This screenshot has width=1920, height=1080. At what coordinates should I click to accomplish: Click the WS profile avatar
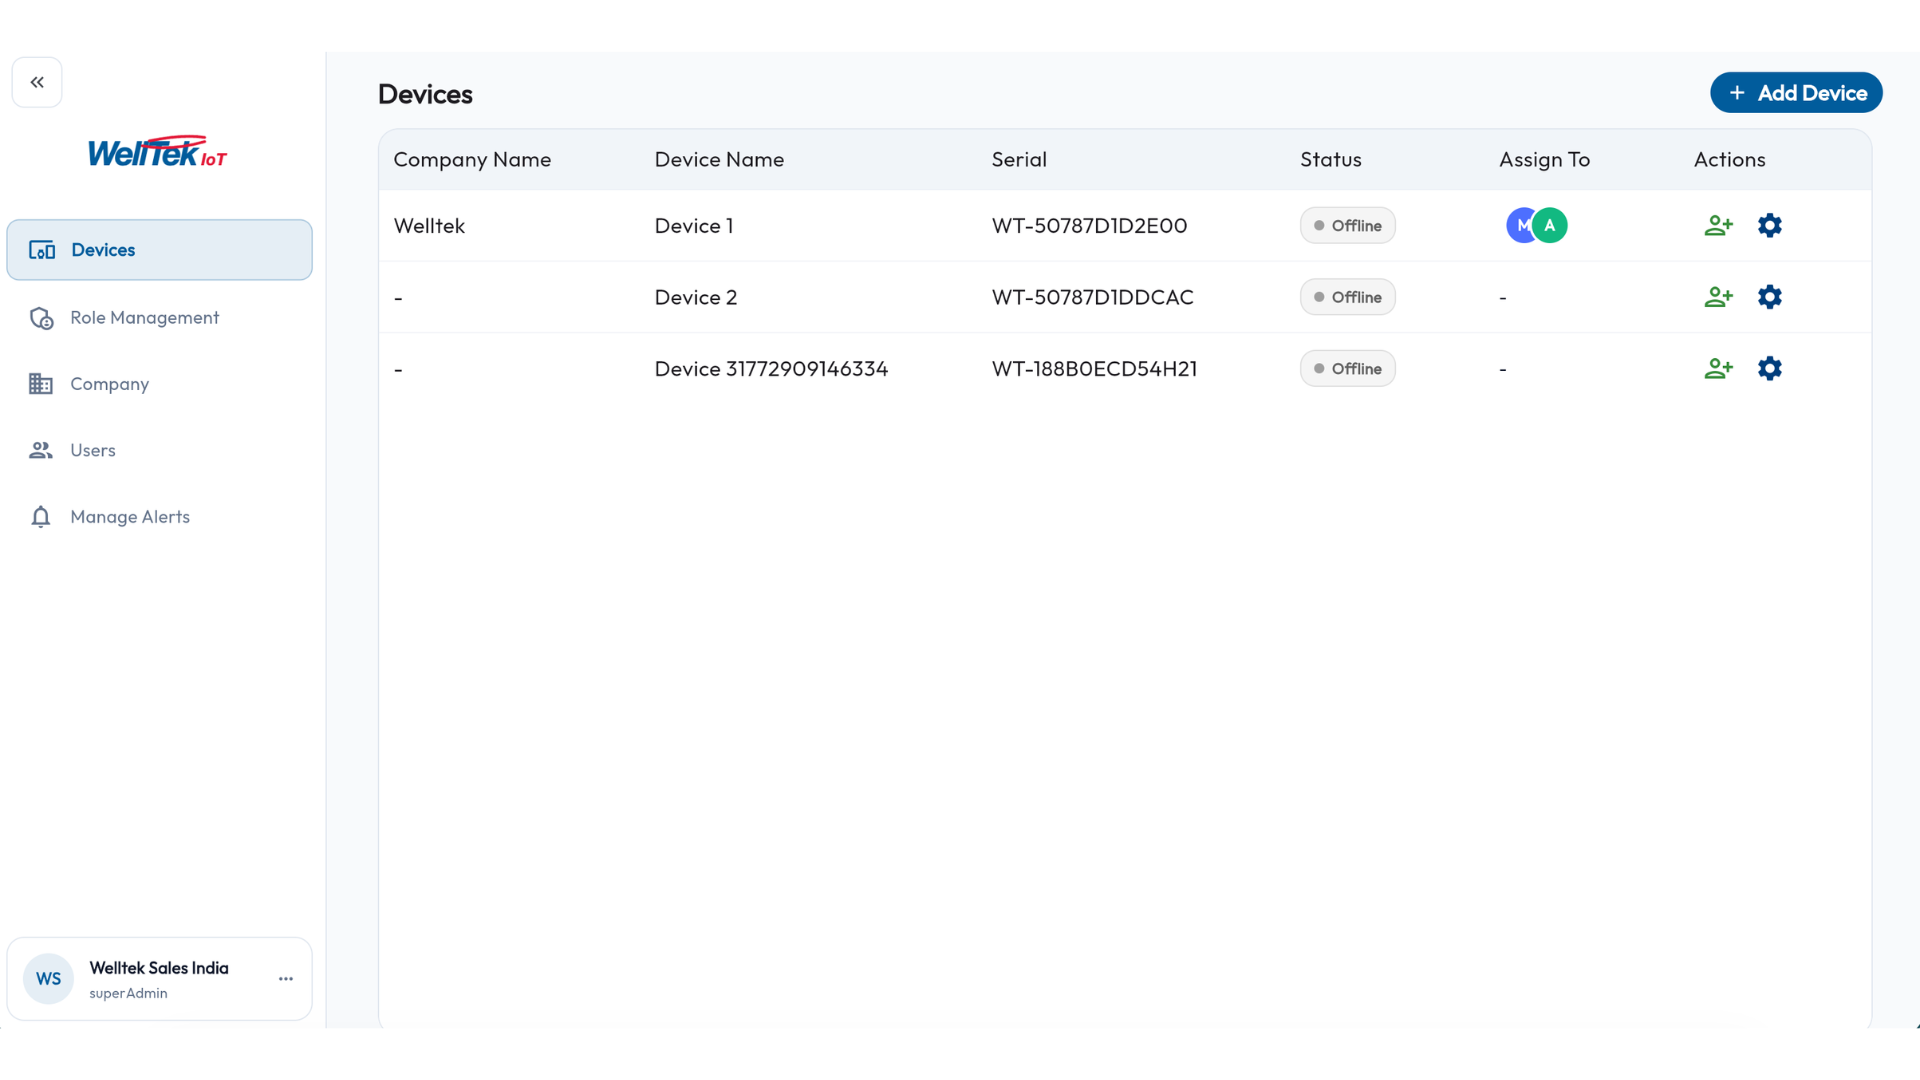pyautogui.click(x=48, y=979)
